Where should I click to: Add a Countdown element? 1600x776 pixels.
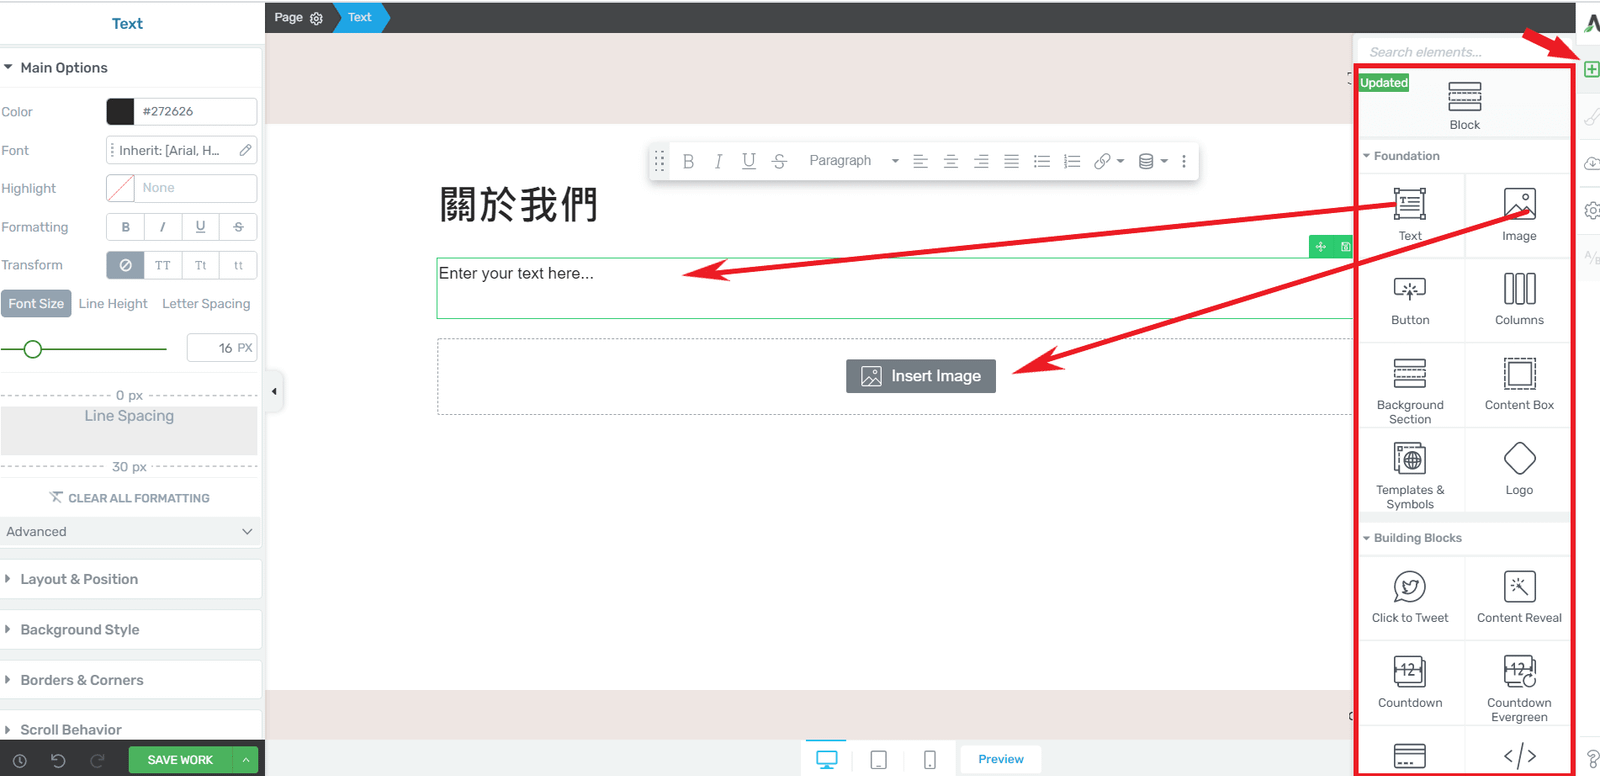(1410, 683)
